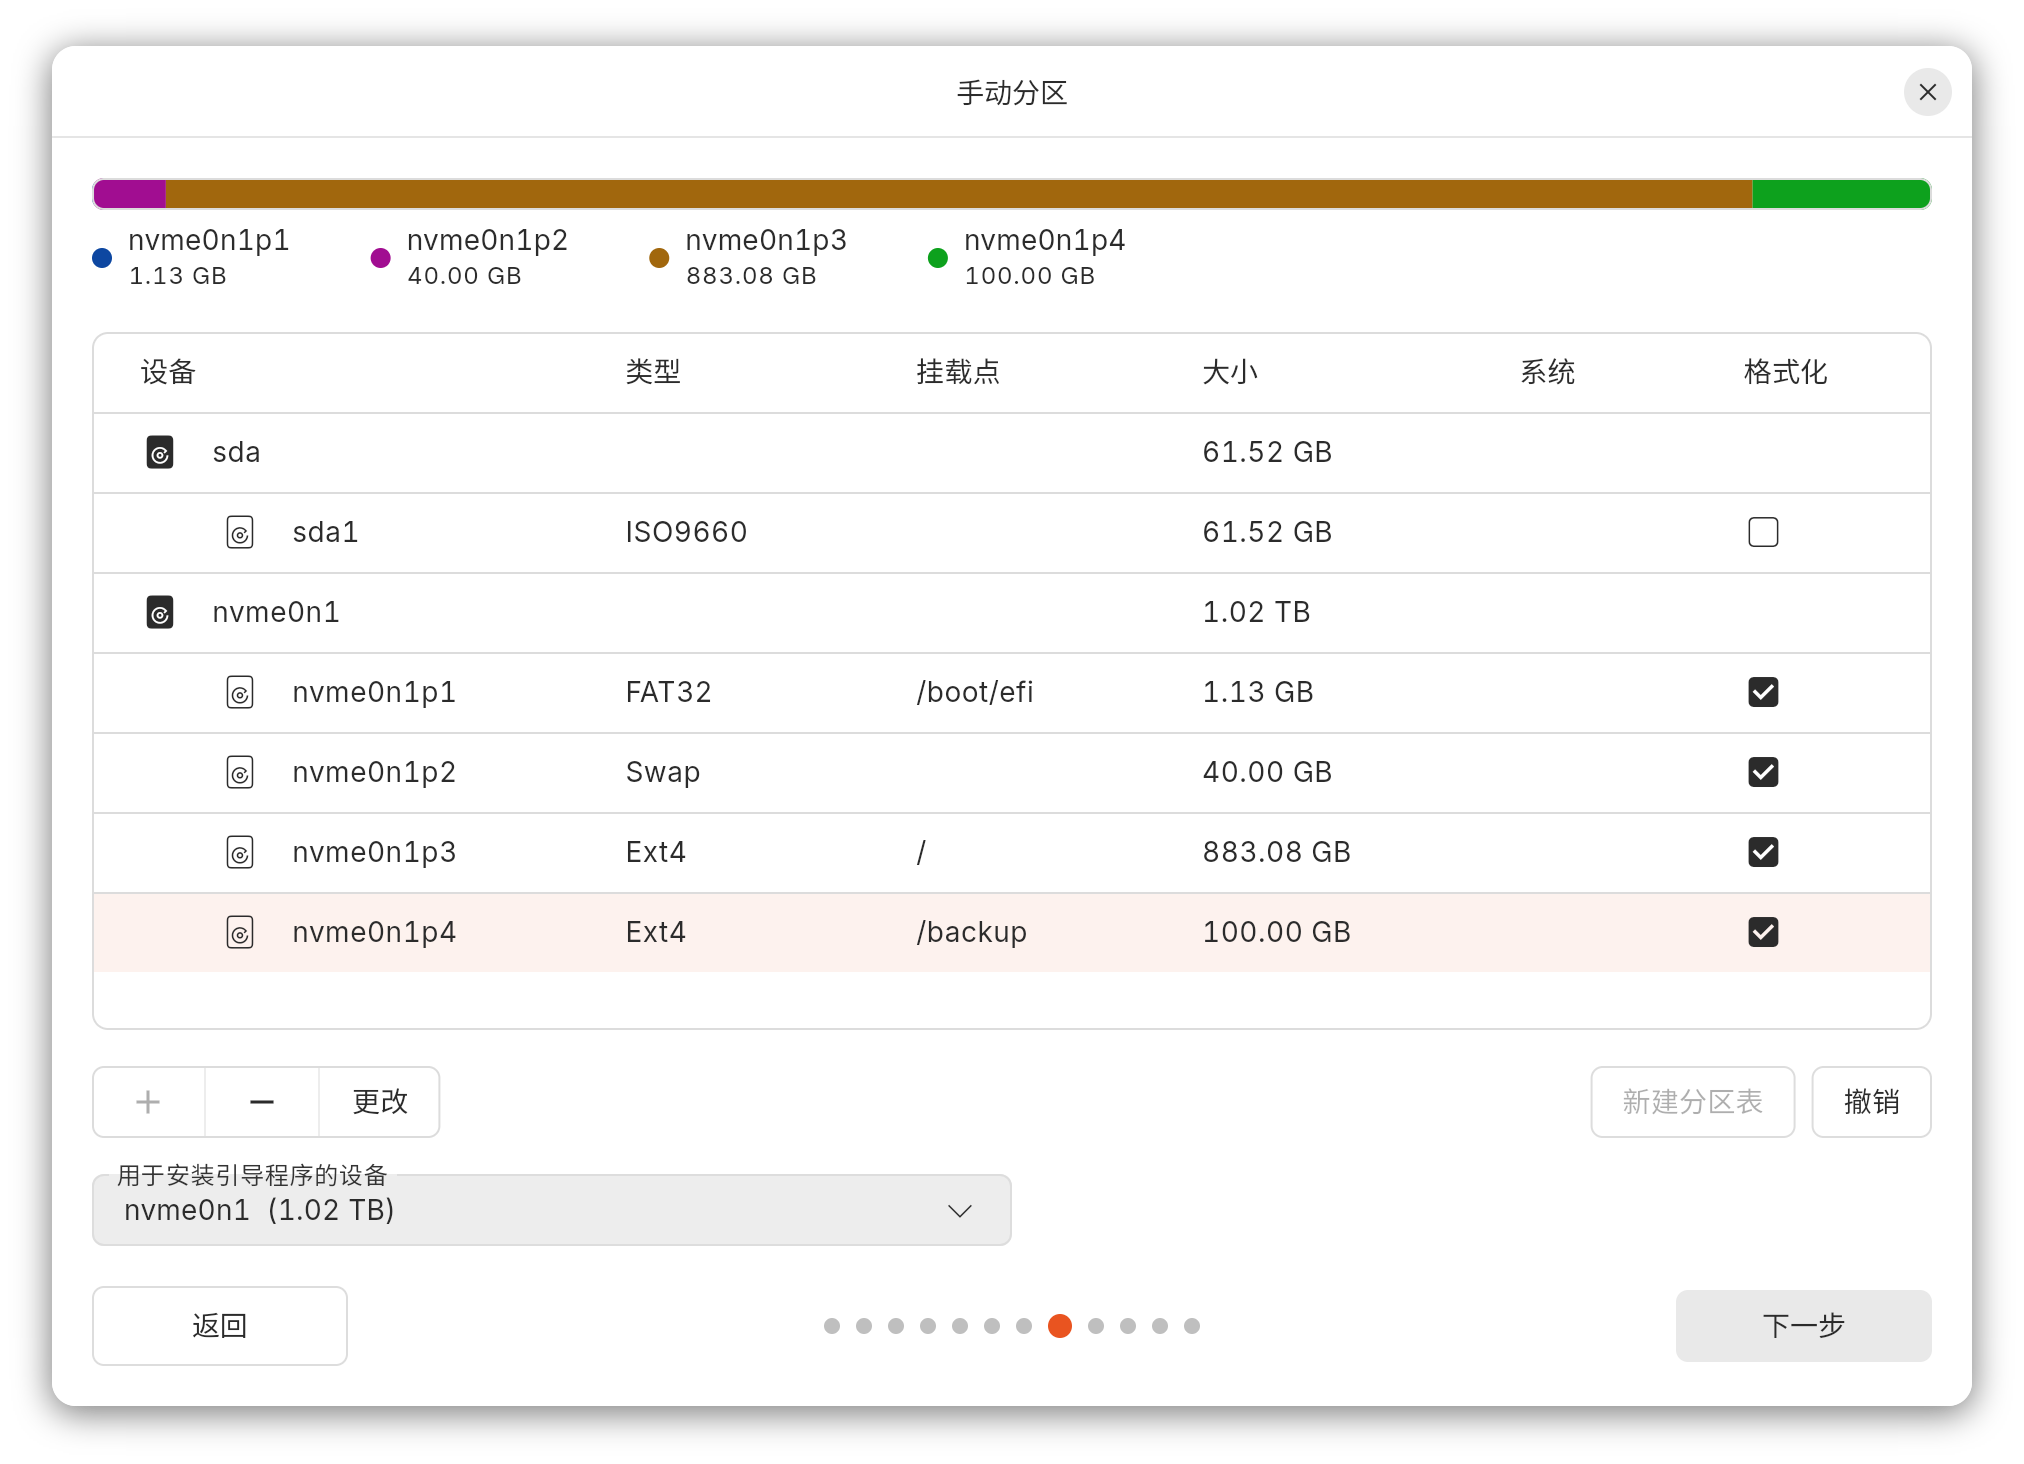The image size is (2024, 1464).
Task: Click the green nvme0n1p4 legend dot
Action: (x=938, y=258)
